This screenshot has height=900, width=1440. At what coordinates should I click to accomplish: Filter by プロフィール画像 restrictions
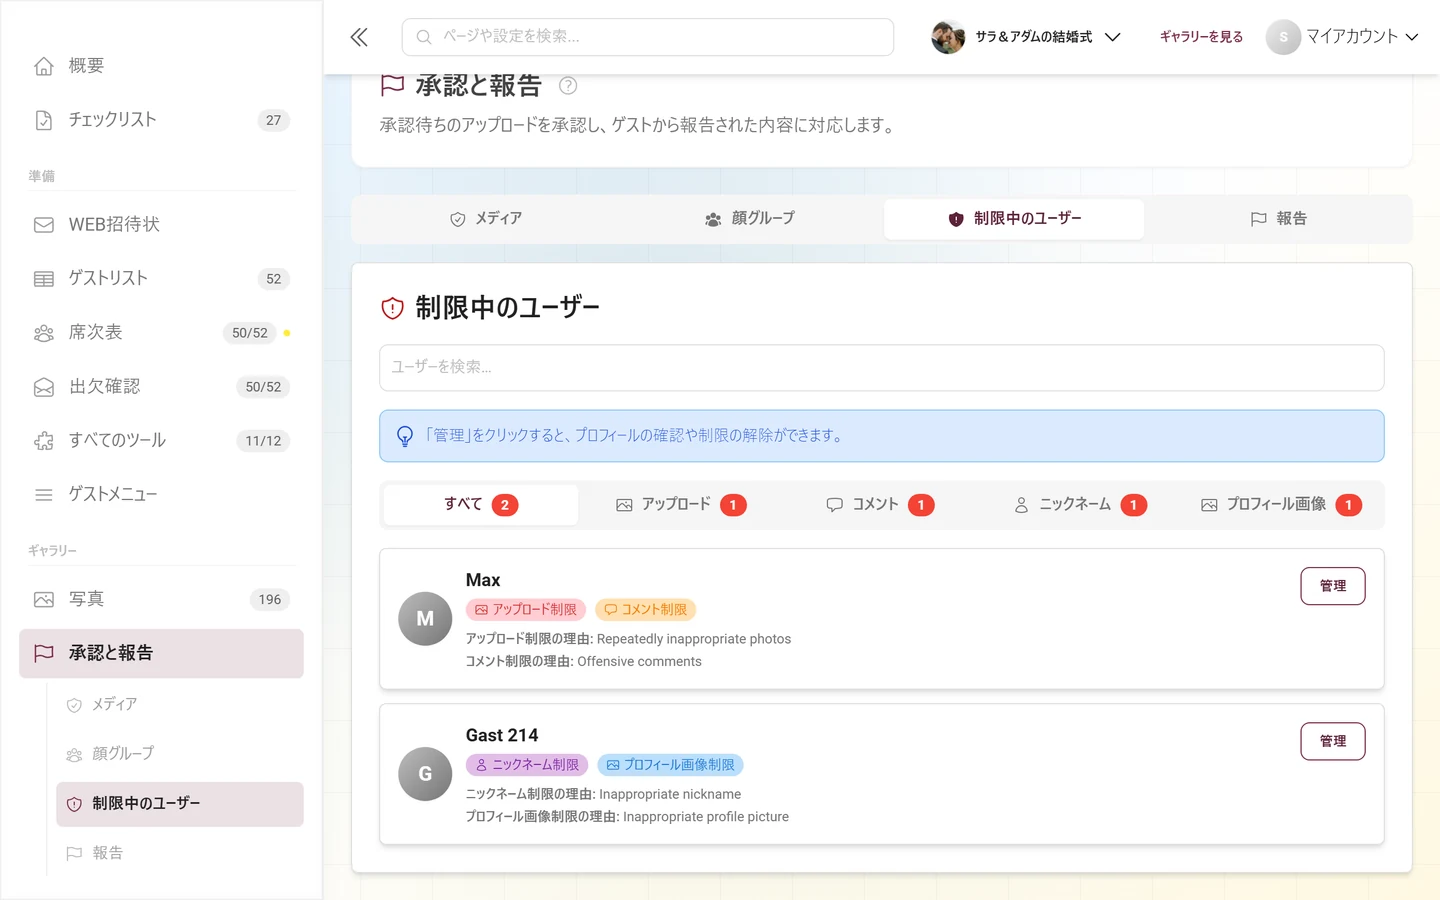[x=1281, y=505]
